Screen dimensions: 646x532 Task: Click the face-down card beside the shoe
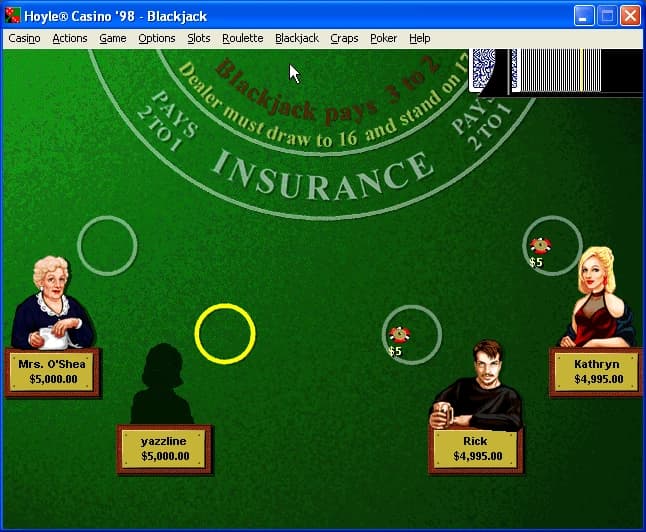click(483, 69)
